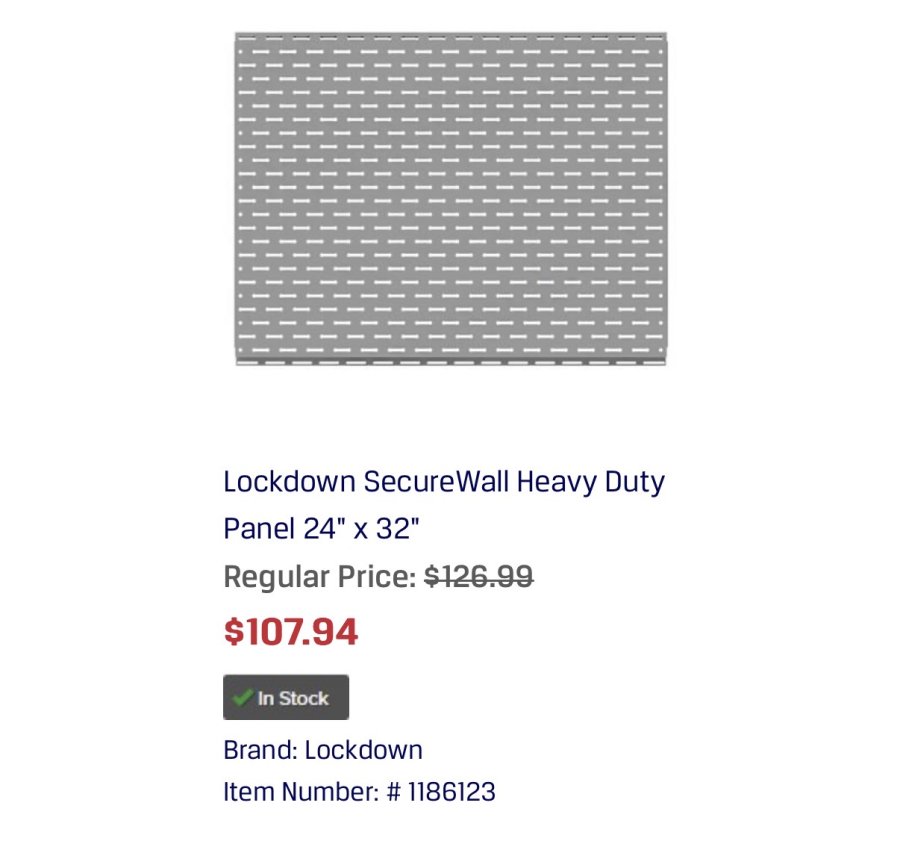
Task: Open the SecureWall panel product image
Action: click(450, 198)
